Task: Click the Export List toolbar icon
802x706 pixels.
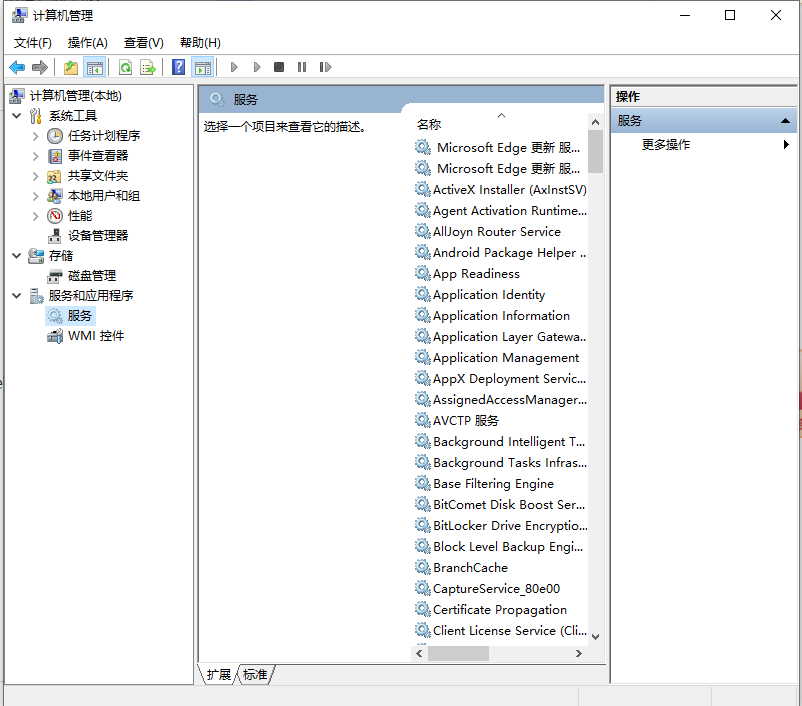Action: click(x=146, y=67)
